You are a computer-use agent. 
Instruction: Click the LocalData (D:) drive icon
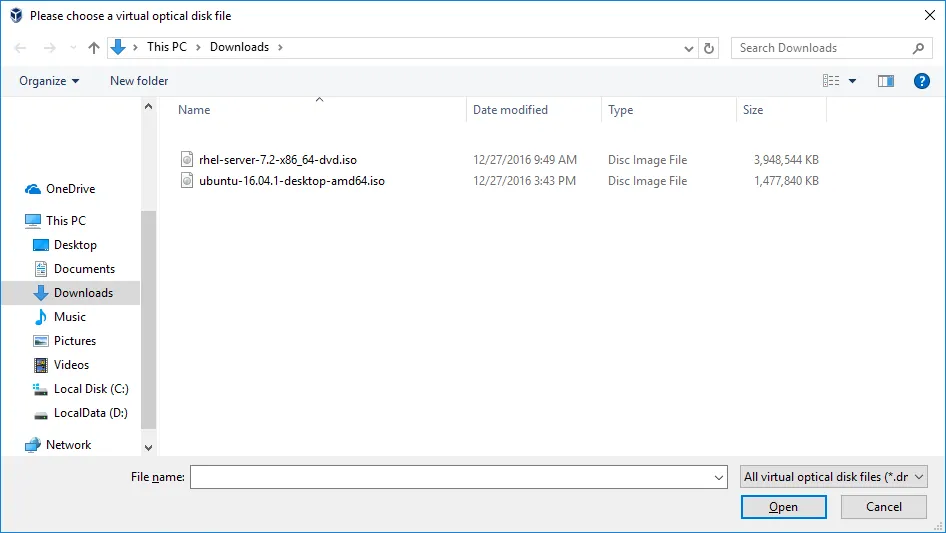(40, 415)
